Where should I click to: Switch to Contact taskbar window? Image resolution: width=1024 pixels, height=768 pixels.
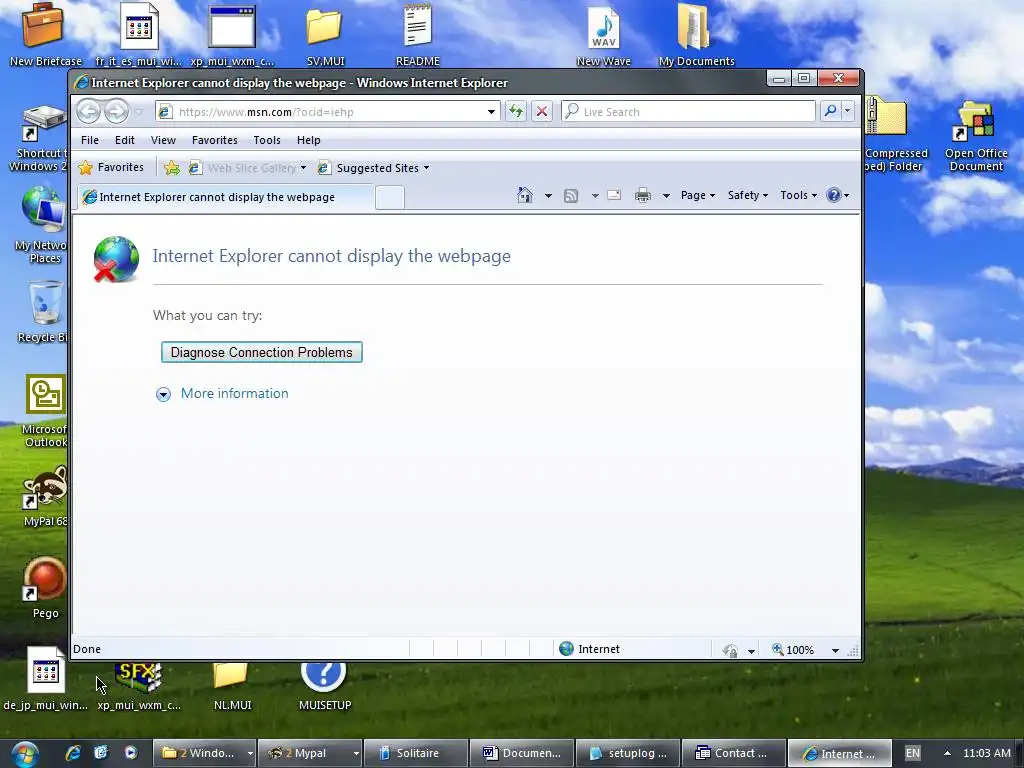733,754
